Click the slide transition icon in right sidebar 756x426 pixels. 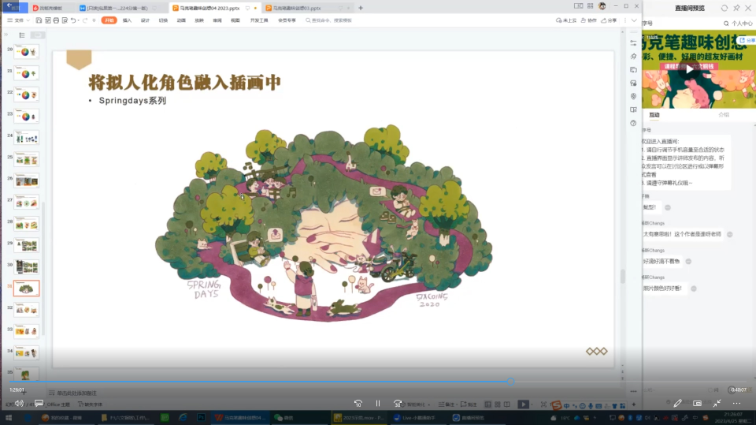click(x=634, y=70)
